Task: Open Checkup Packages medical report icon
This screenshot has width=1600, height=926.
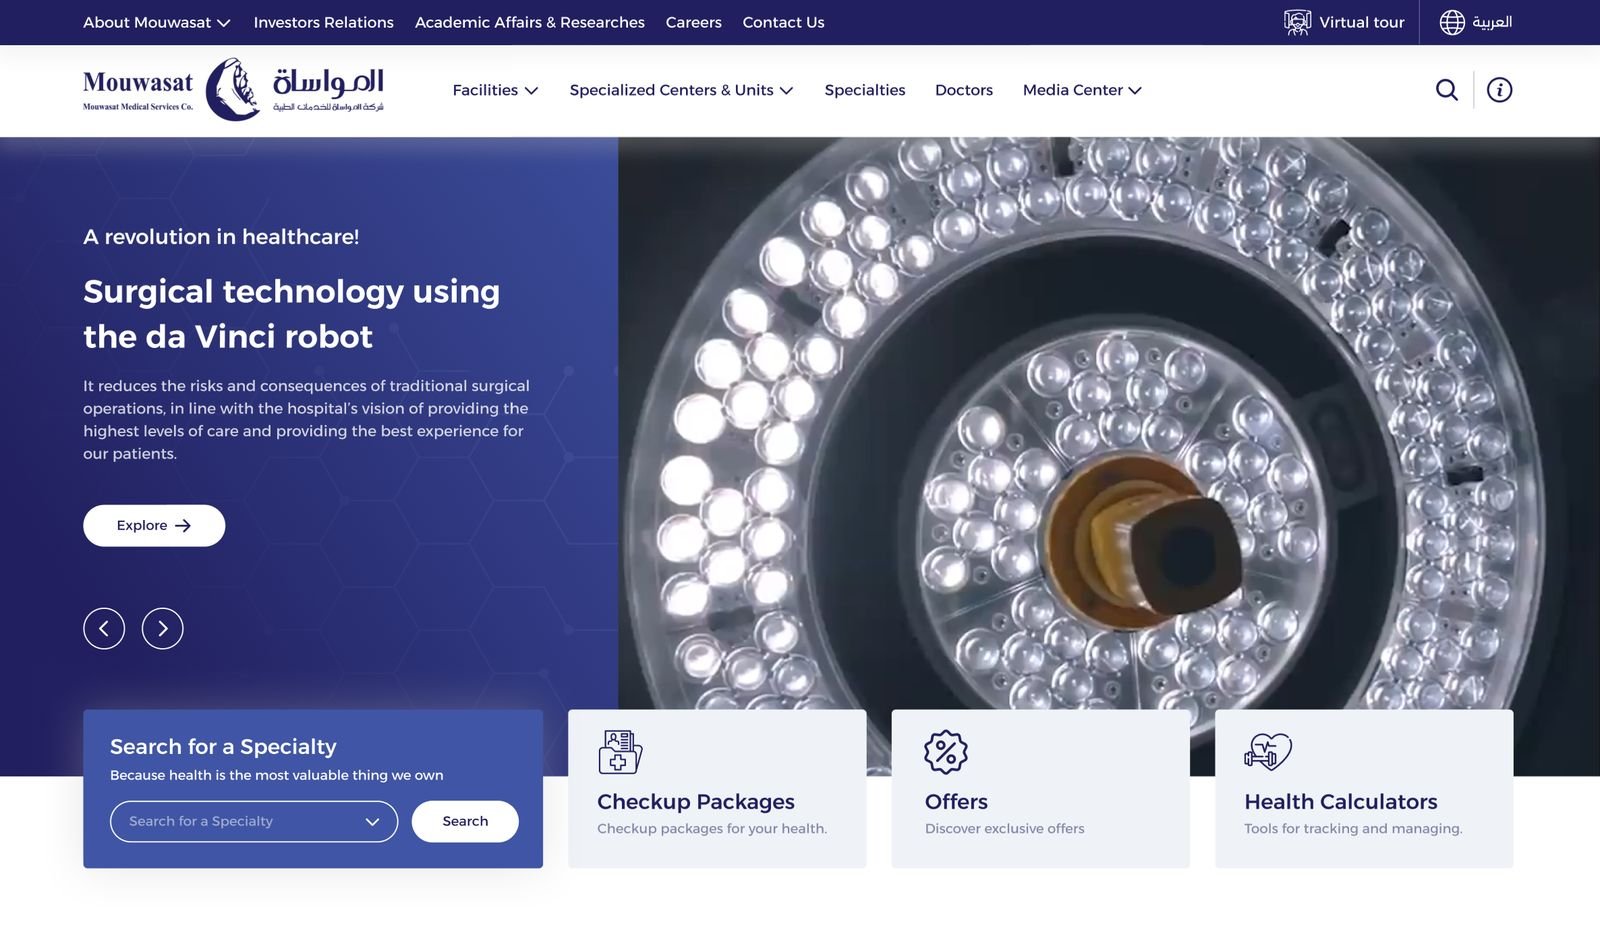Action: click(620, 752)
